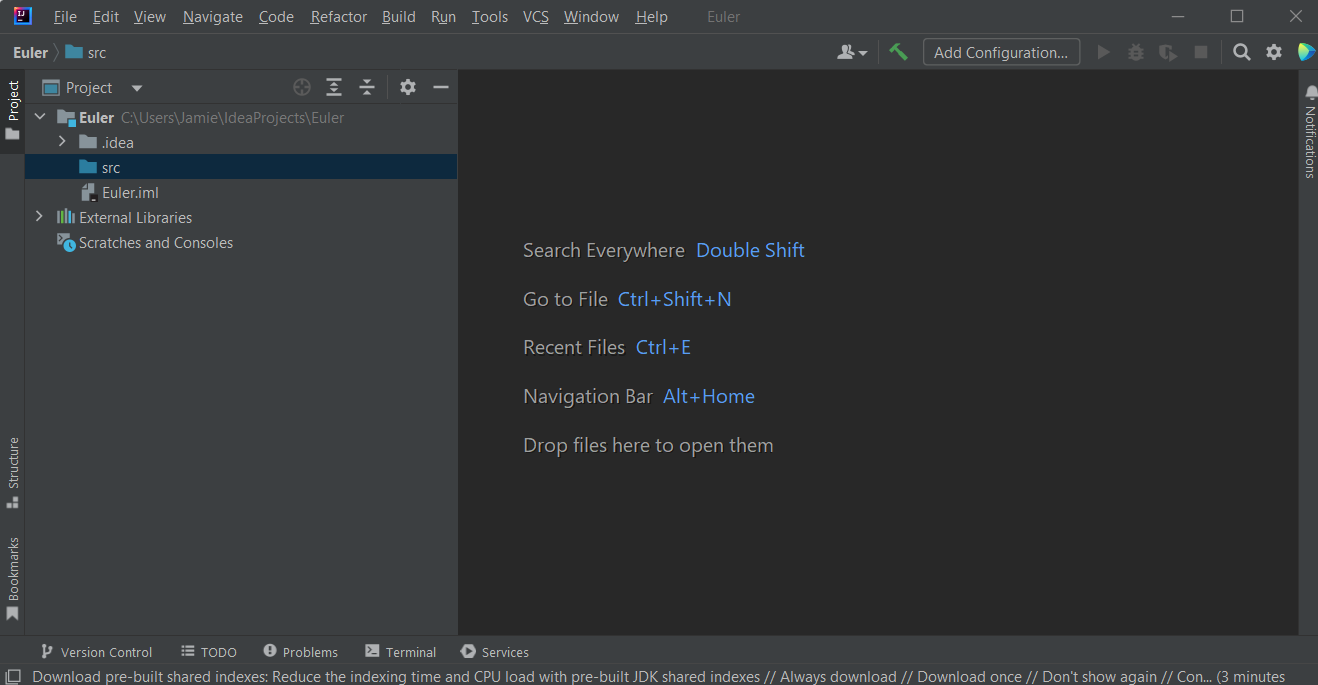Screen dimensions: 1318x685
Task: Select Euler.iml in project tree
Action: 241,192
